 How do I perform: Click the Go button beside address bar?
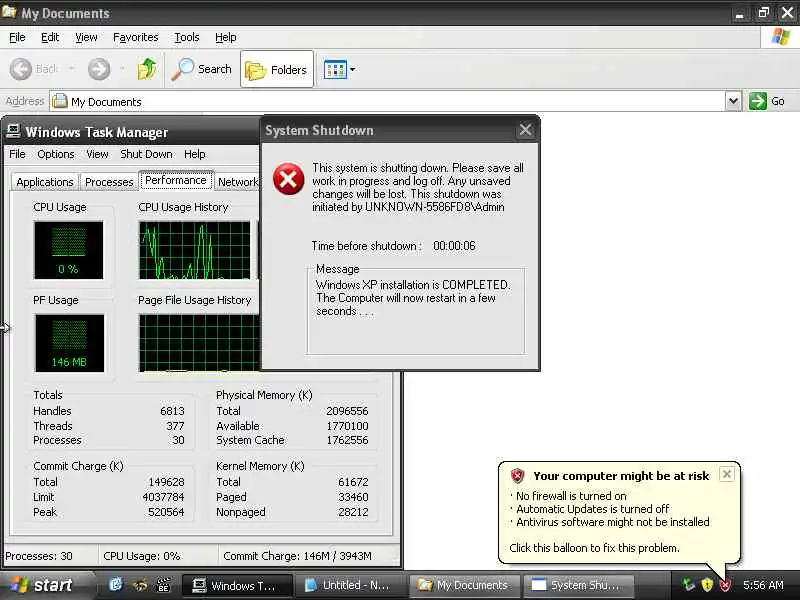[x=767, y=101]
